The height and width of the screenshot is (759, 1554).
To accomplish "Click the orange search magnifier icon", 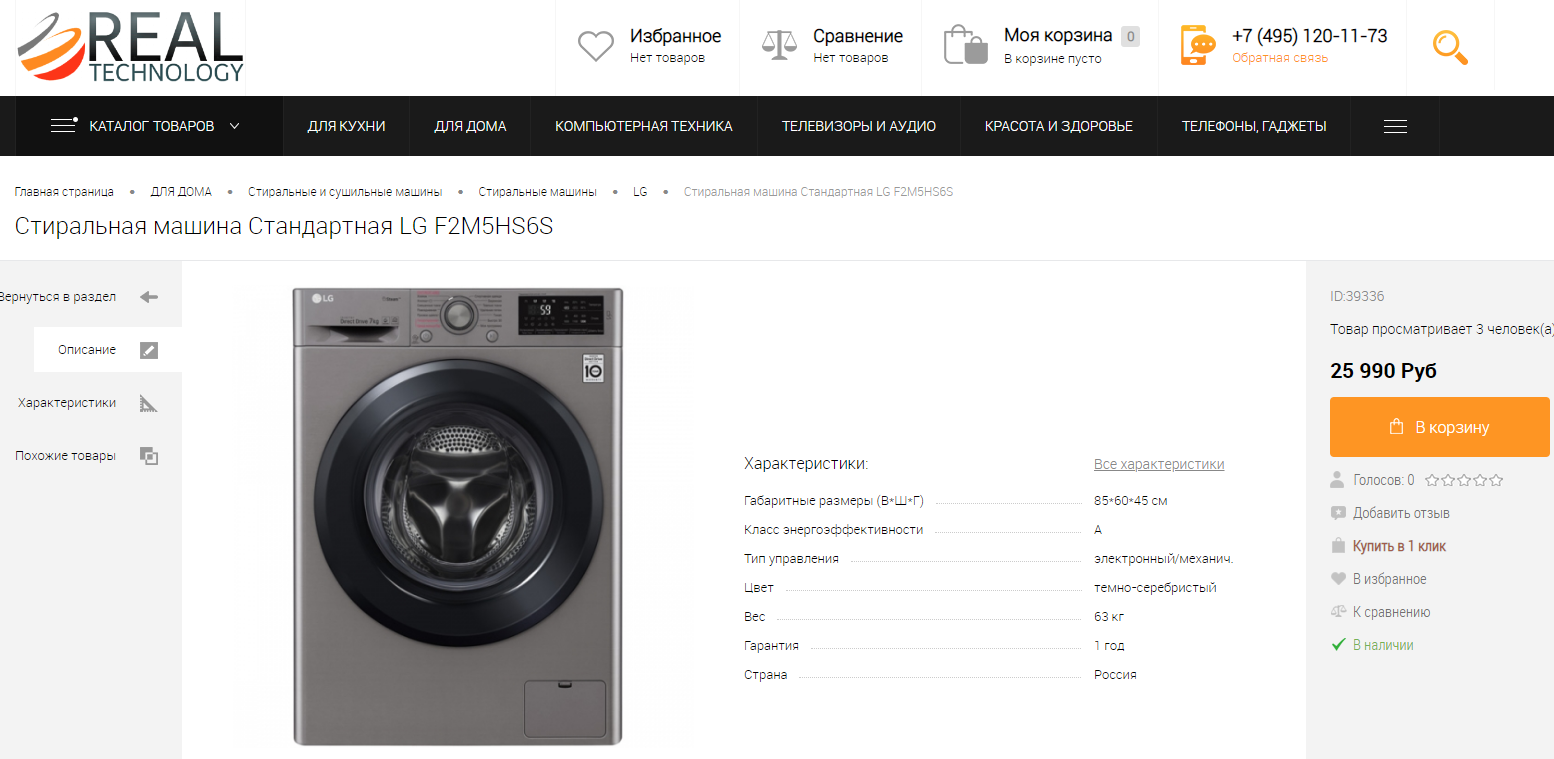I will click(1450, 47).
